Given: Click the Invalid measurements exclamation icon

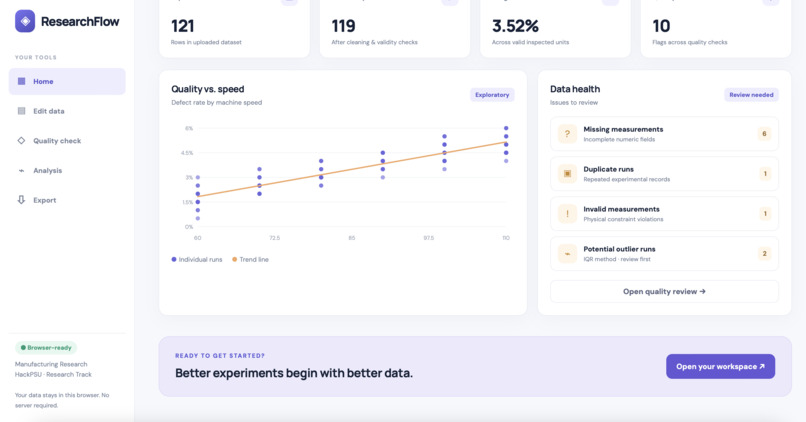Looking at the screenshot, I should (567, 213).
